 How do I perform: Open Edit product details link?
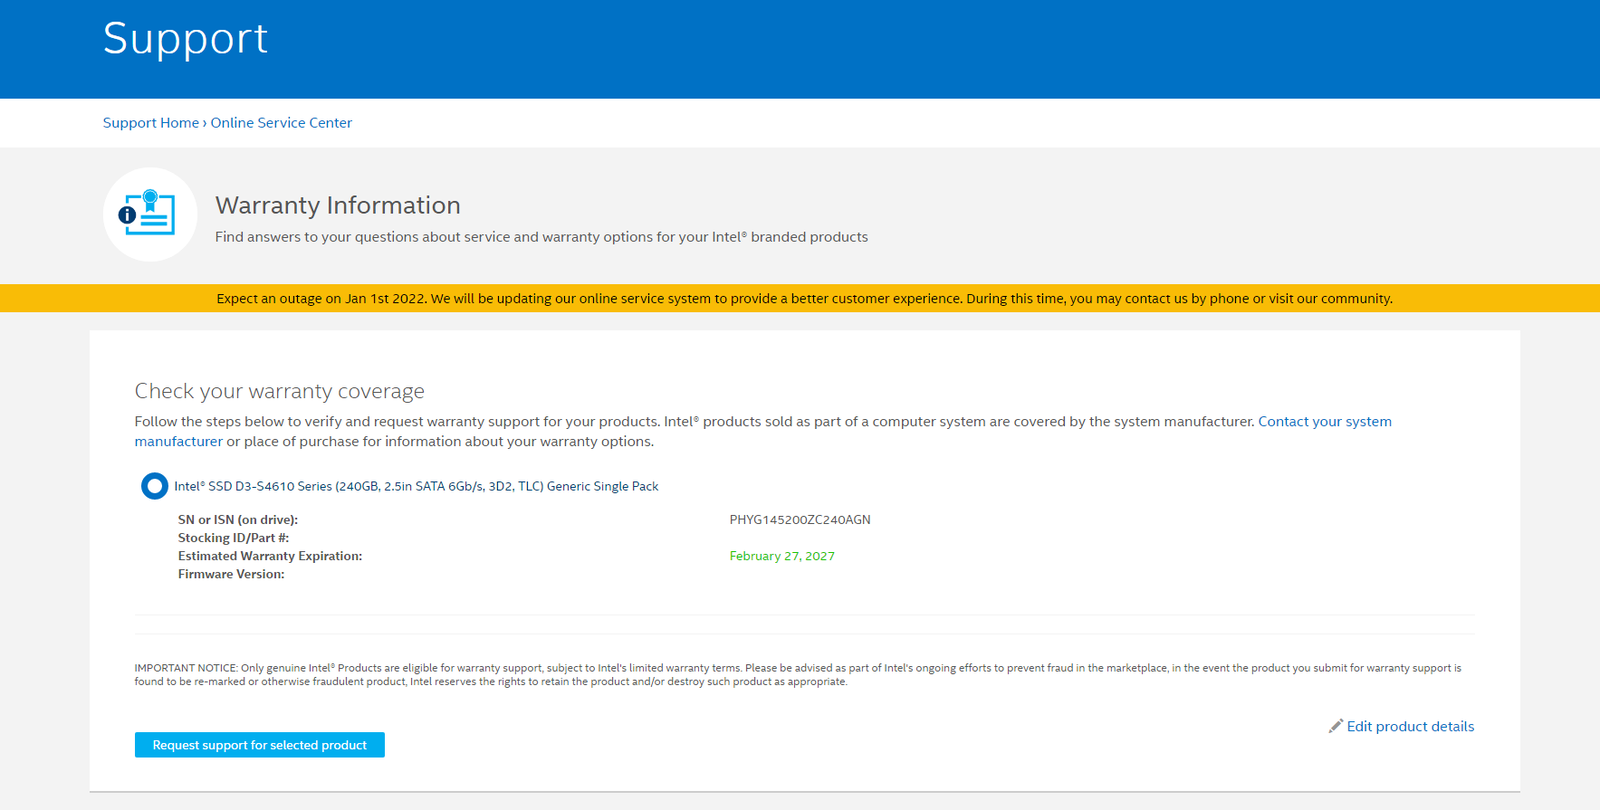tap(1410, 727)
